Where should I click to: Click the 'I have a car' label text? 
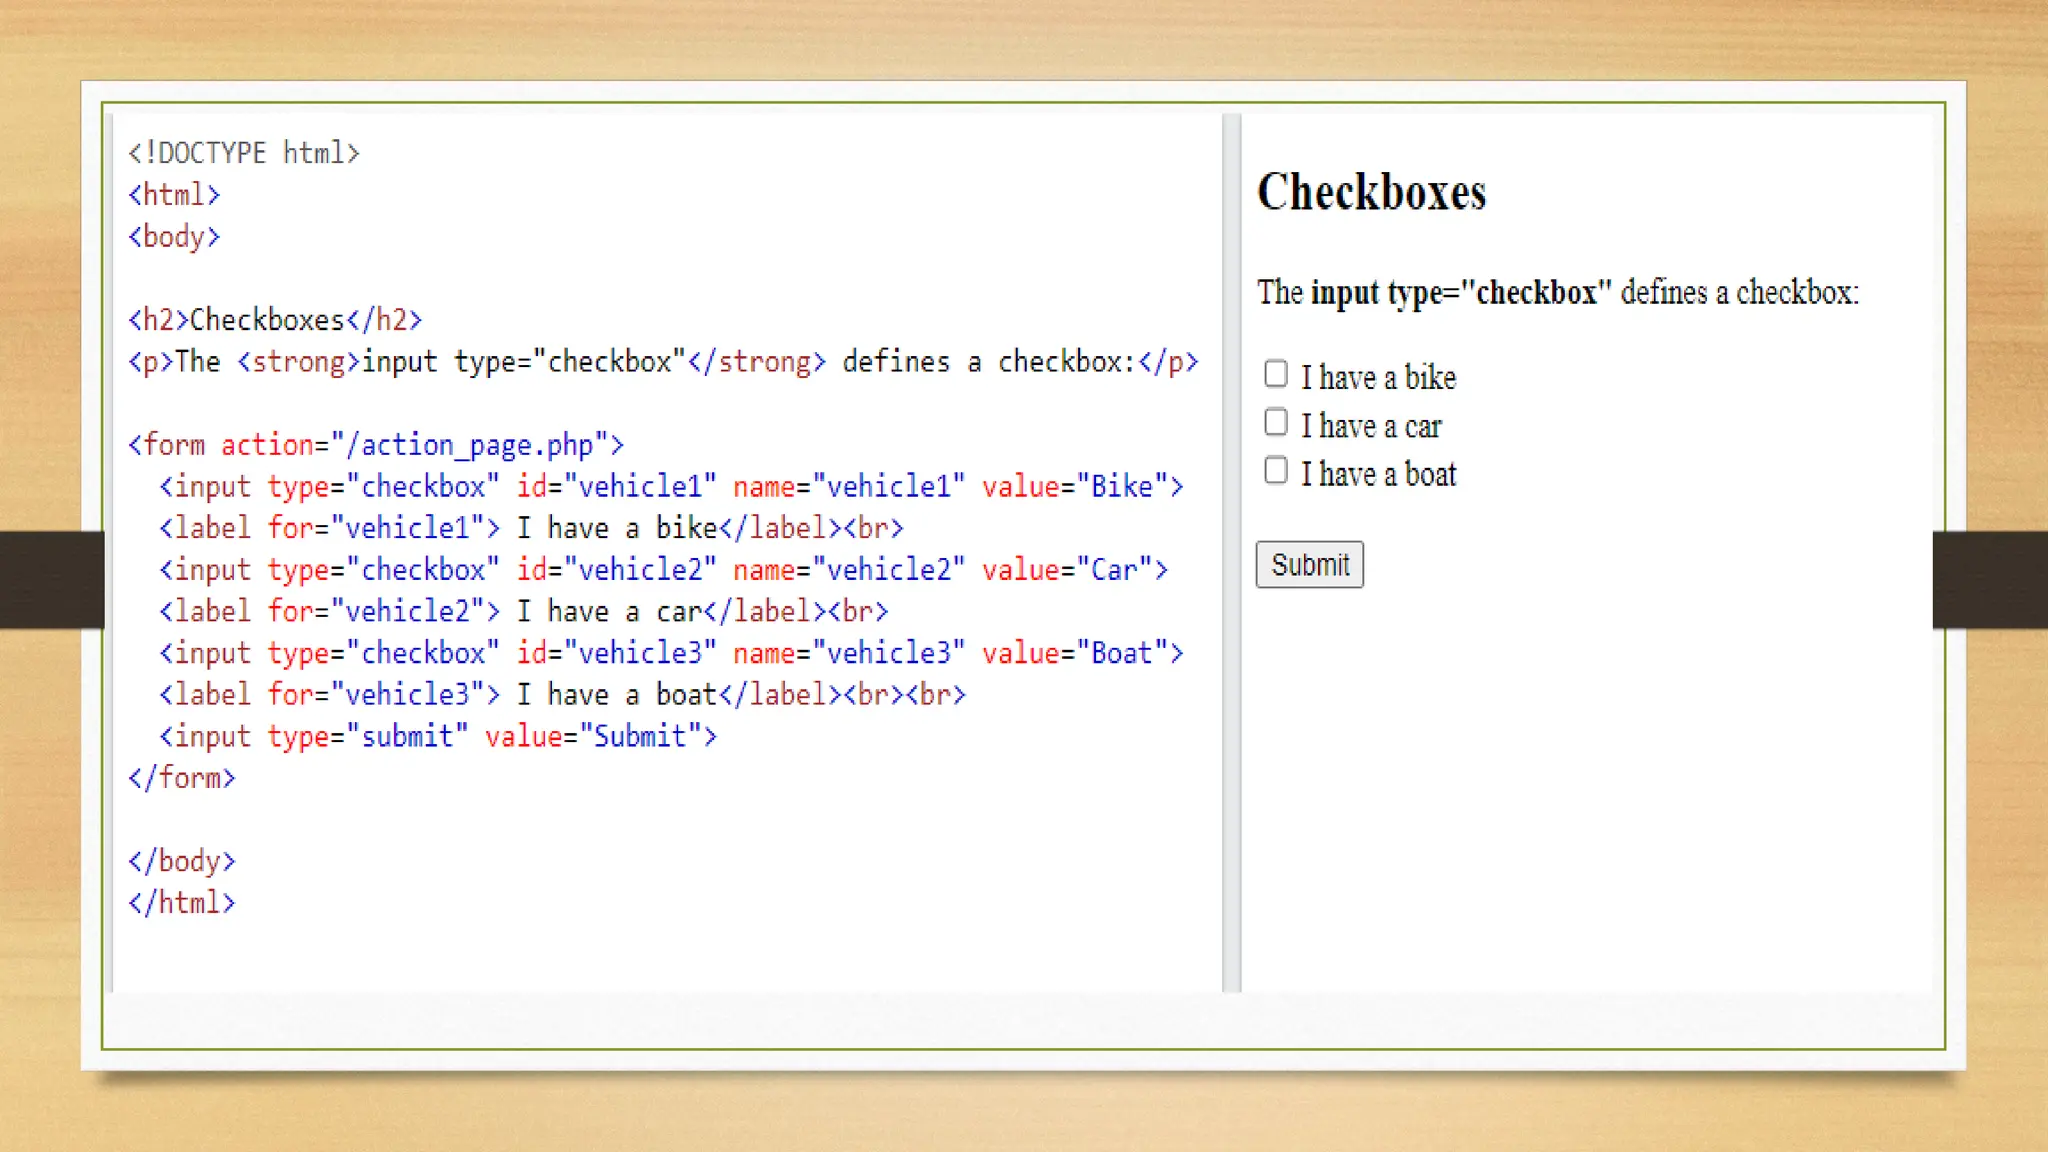click(x=1370, y=427)
